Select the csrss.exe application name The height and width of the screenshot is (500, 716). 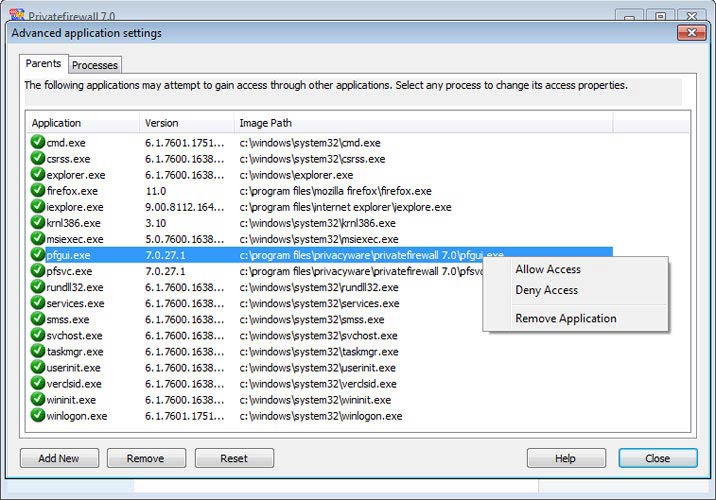68,159
